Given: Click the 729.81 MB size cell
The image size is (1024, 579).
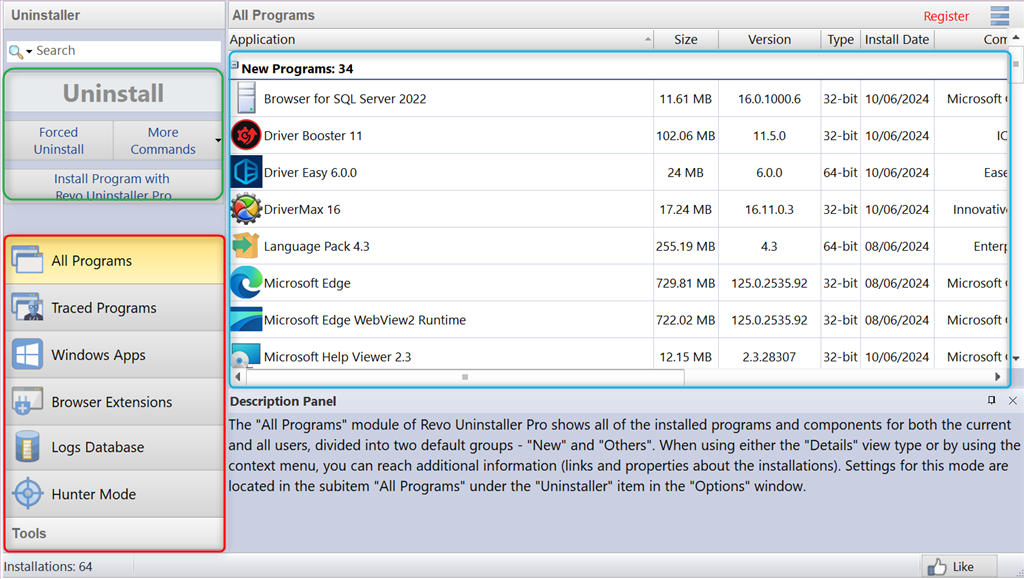Looking at the screenshot, I should coord(685,283).
